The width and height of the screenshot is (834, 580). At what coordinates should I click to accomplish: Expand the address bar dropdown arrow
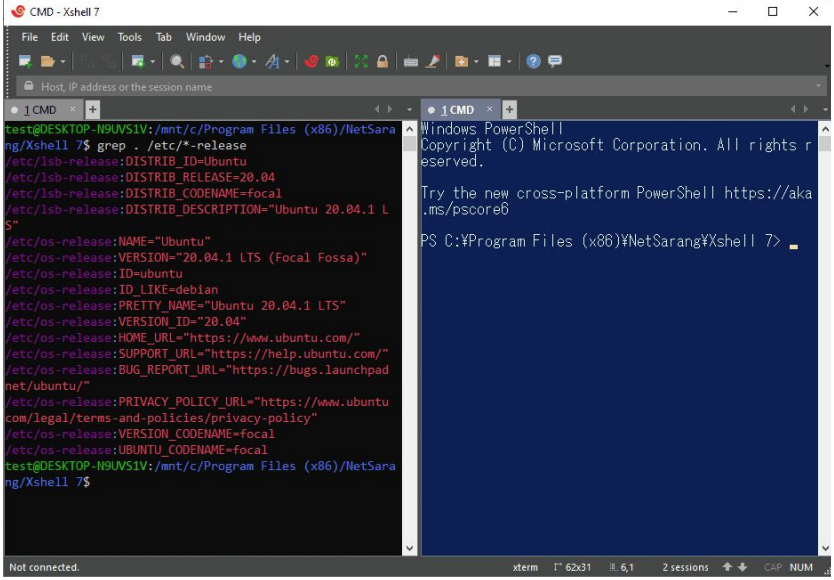point(819,86)
